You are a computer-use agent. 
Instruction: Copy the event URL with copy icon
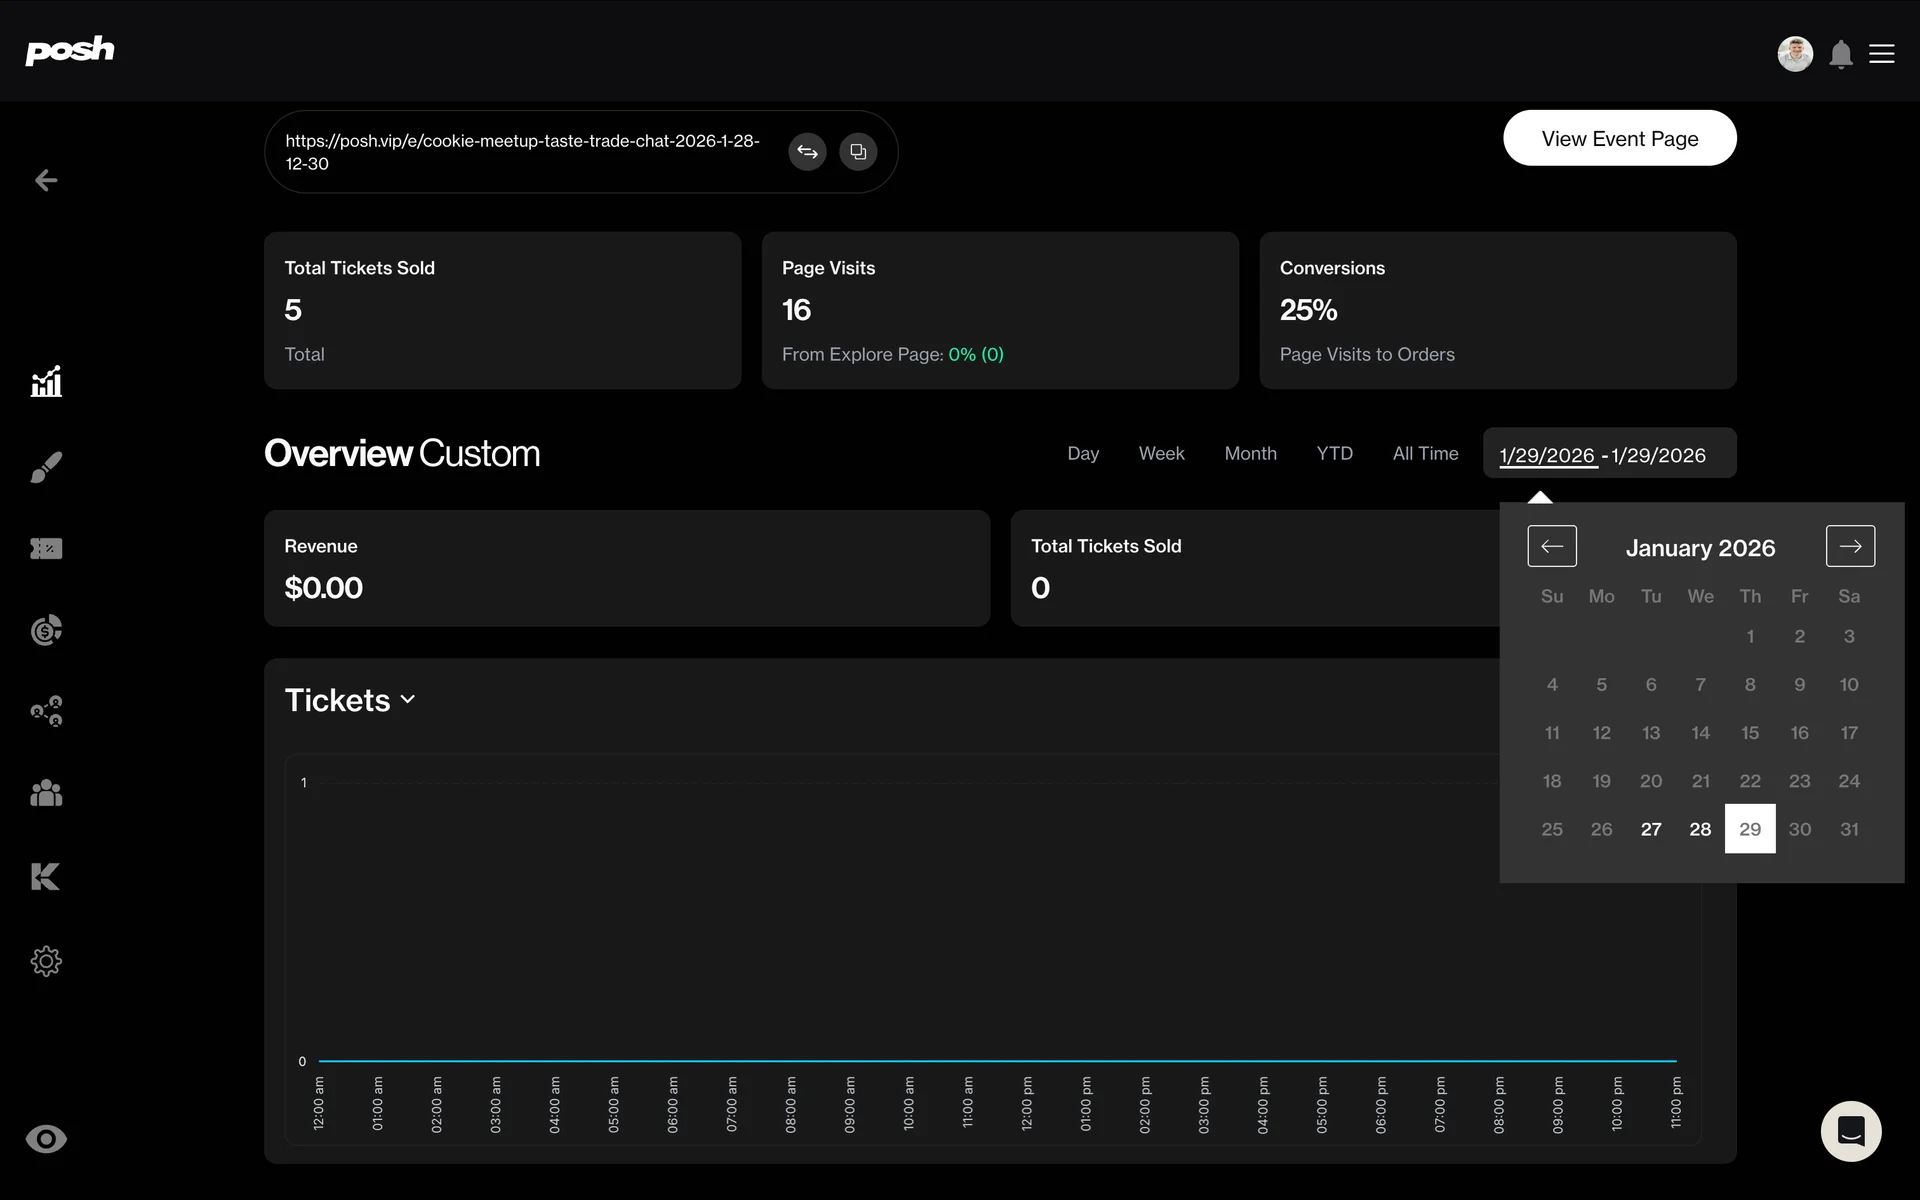pyautogui.click(x=858, y=152)
